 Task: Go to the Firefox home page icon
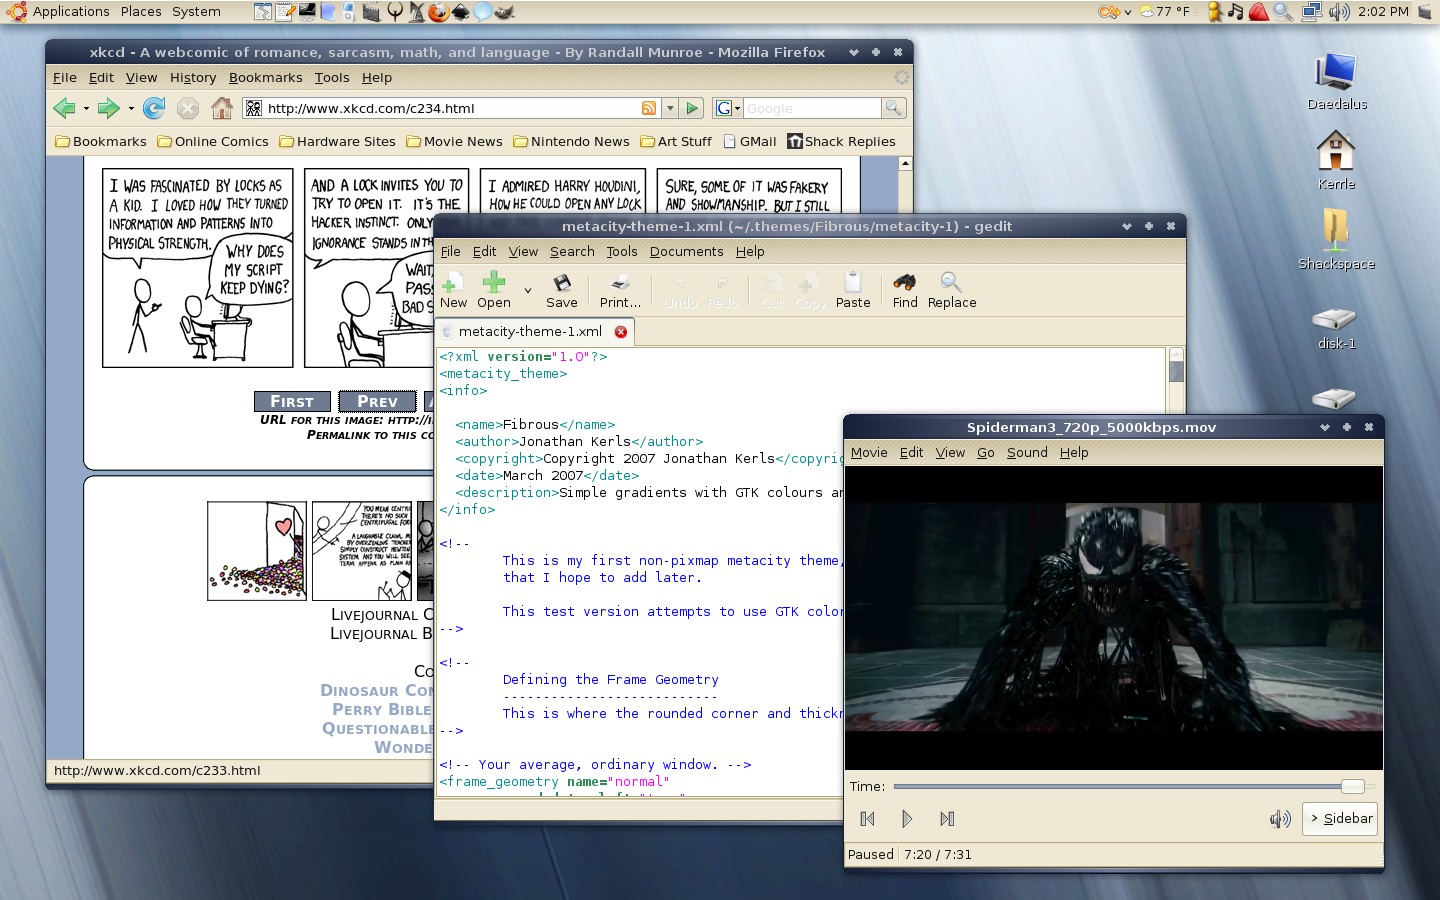(x=222, y=107)
